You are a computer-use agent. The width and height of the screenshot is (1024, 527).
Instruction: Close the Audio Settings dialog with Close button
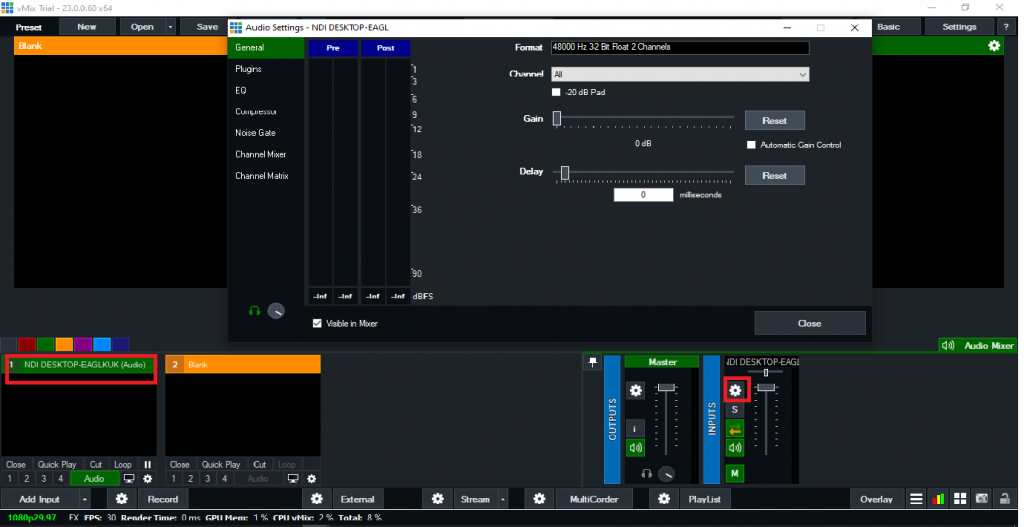810,323
